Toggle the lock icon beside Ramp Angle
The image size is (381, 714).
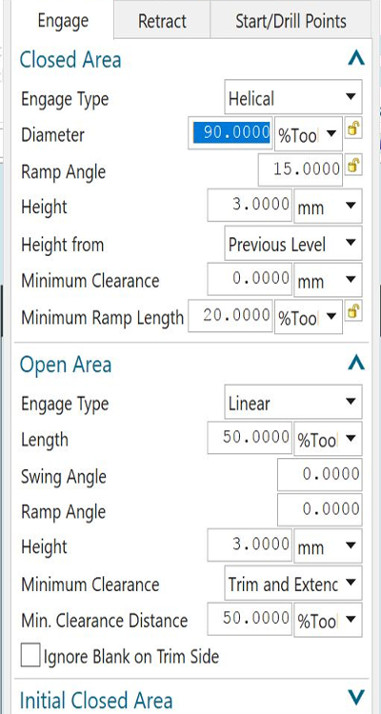(353, 166)
